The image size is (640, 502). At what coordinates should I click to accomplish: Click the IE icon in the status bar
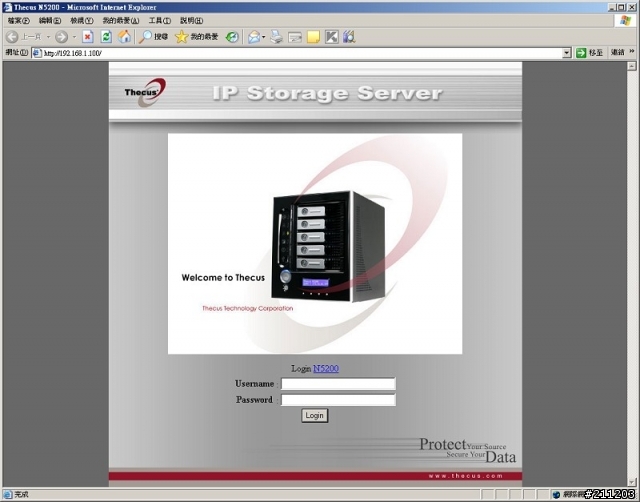tap(8, 495)
